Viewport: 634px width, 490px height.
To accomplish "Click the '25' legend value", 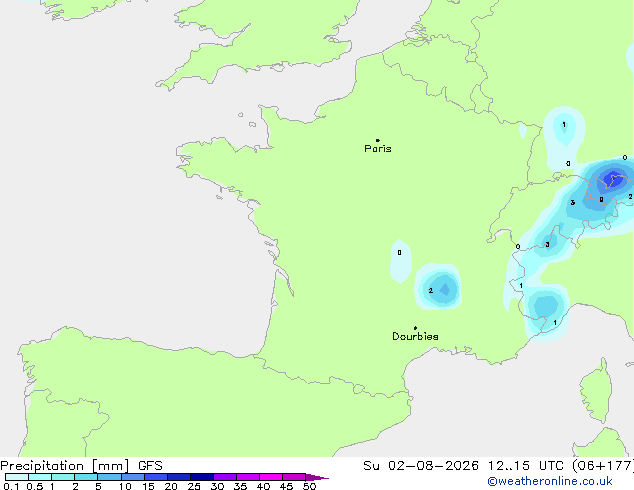I will [x=194, y=486].
